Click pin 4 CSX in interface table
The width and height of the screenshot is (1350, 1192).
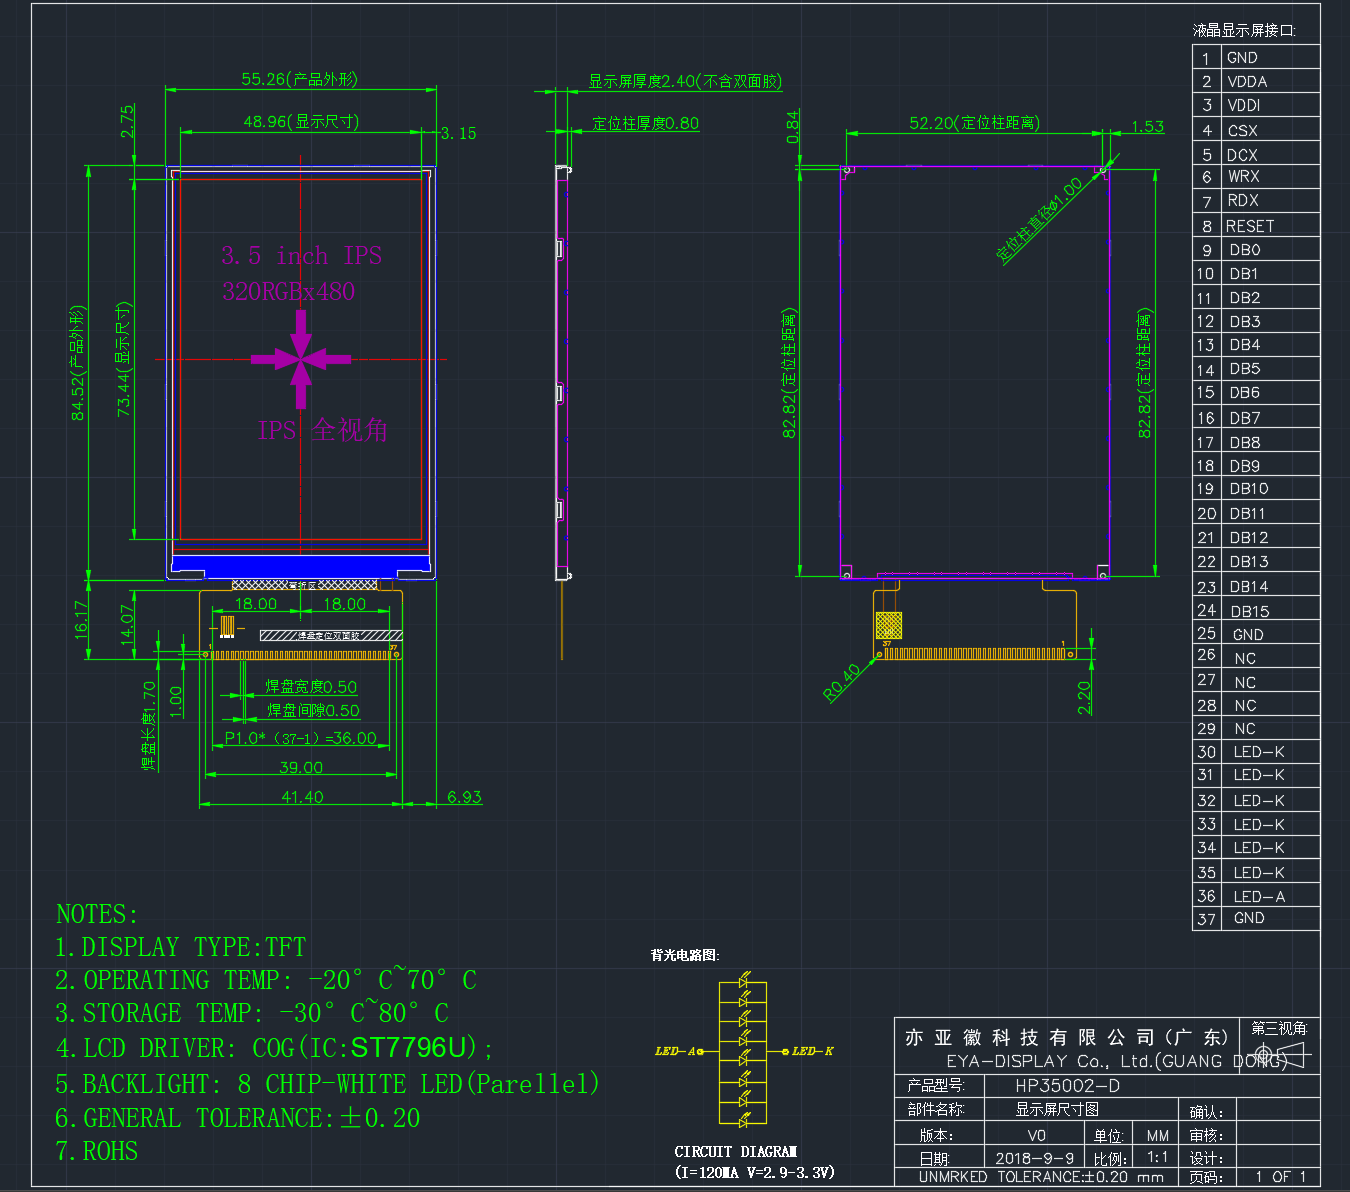[1256, 130]
